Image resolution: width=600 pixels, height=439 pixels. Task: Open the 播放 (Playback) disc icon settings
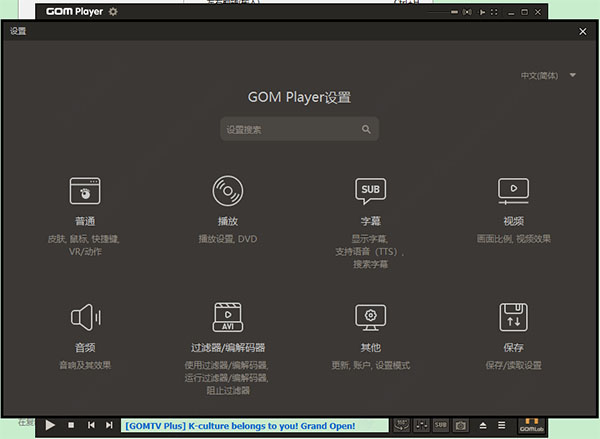228,191
